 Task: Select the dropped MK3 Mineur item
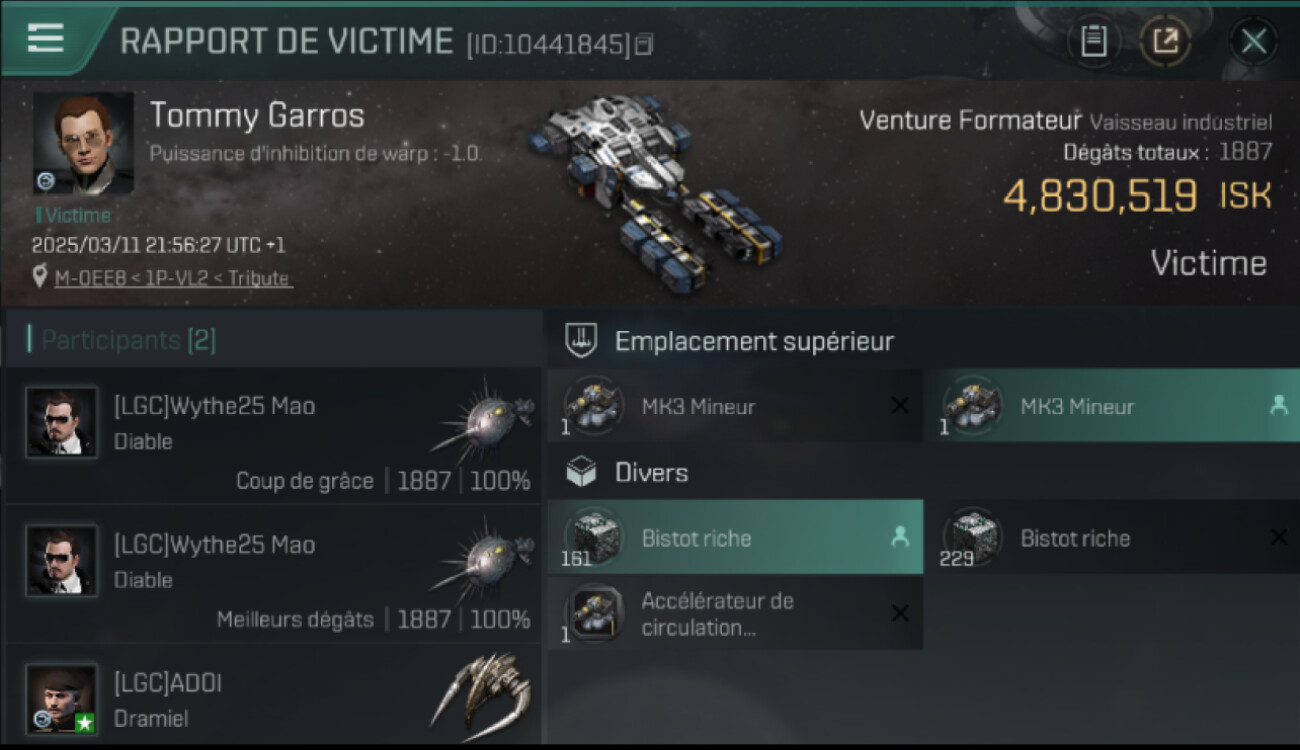(1114, 406)
